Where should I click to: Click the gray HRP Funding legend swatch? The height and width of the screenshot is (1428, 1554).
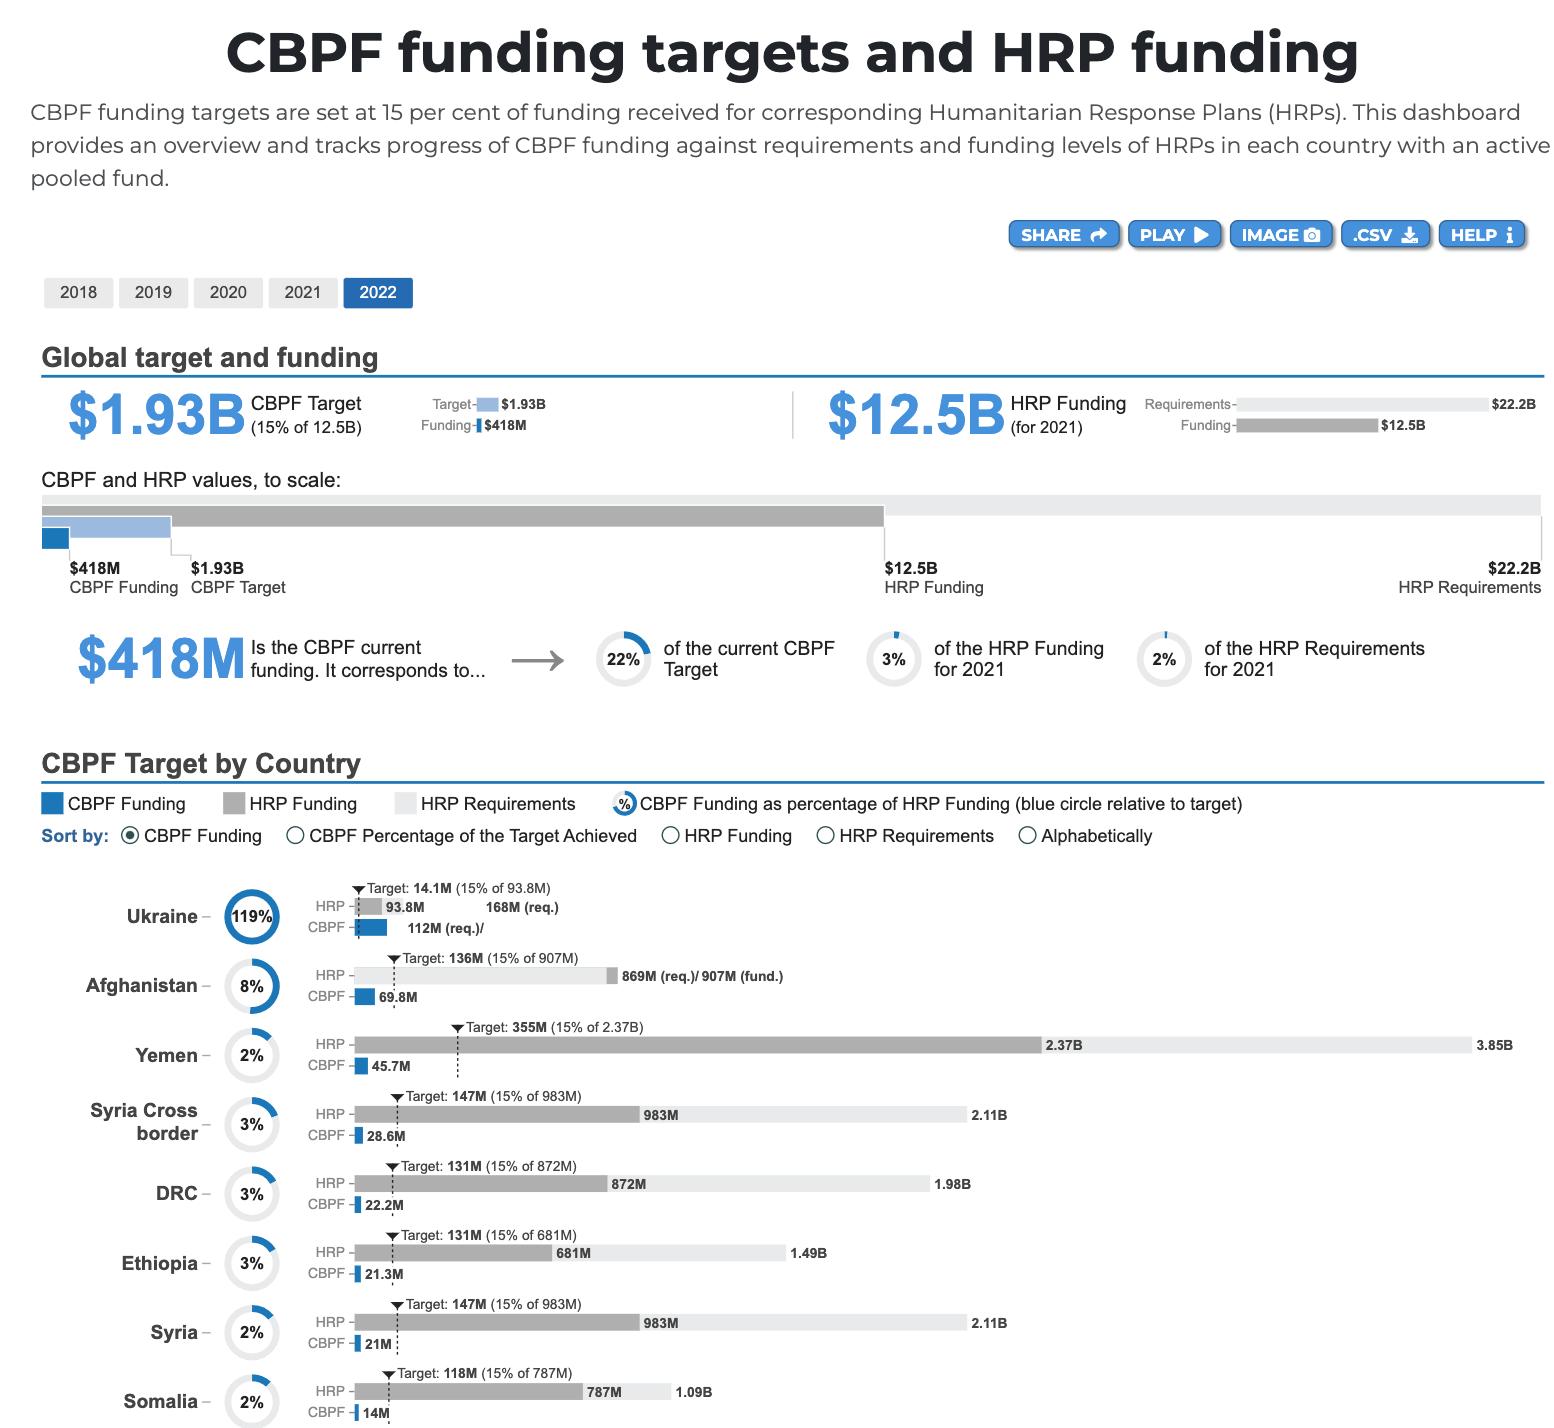click(x=234, y=804)
